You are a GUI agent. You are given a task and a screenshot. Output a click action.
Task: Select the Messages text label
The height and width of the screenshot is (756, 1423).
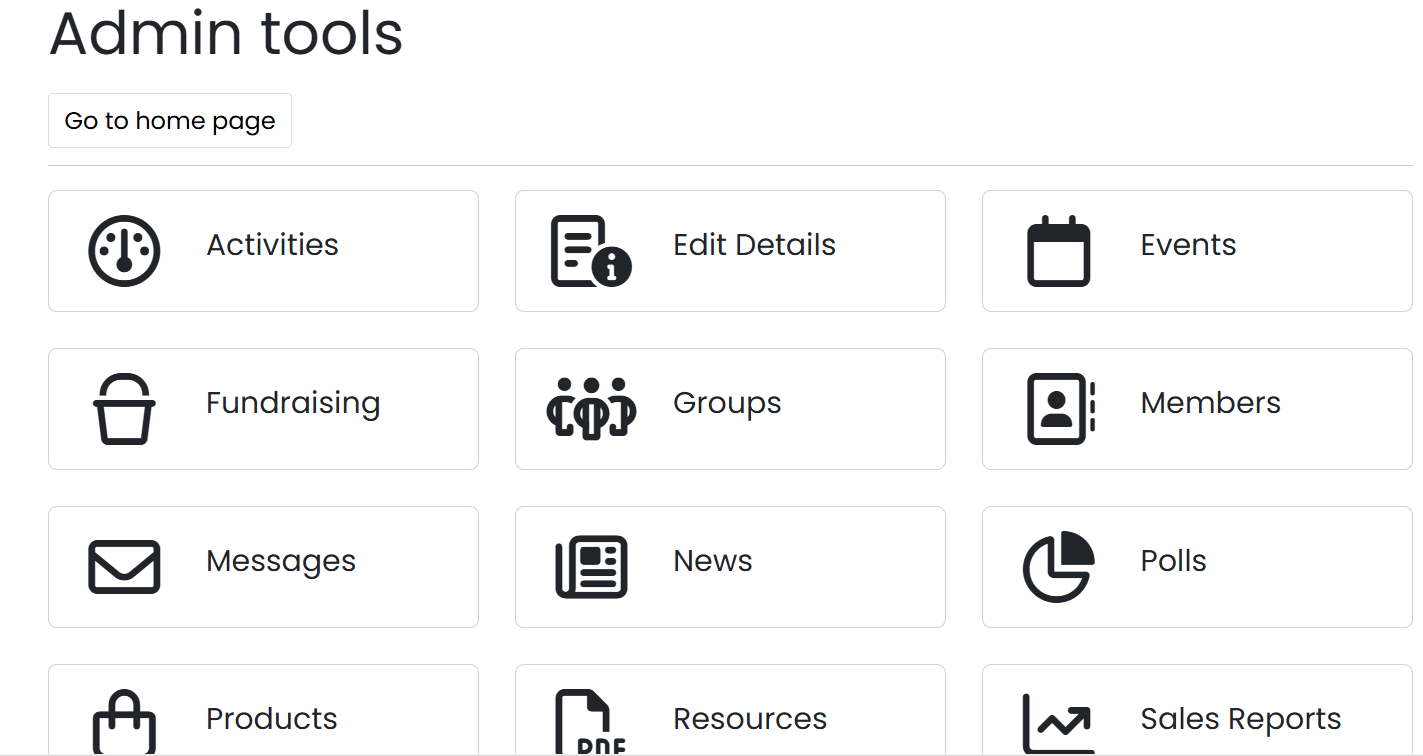281,561
